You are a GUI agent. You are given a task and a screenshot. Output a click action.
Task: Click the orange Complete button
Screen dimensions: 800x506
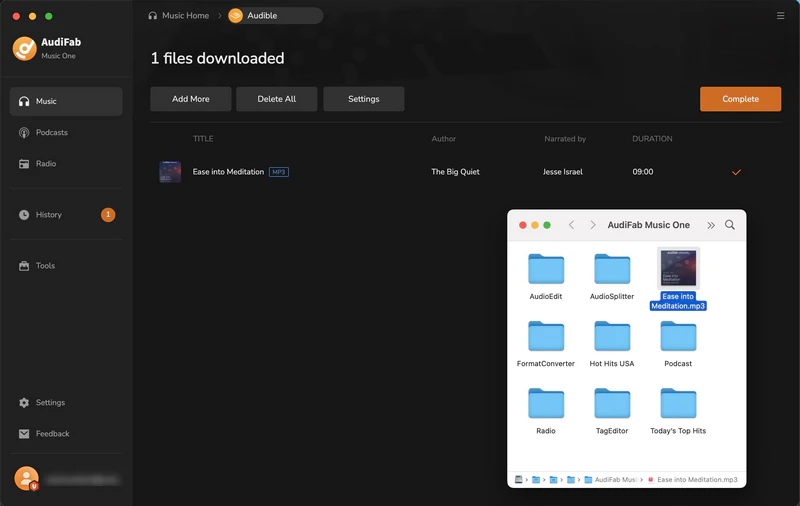[x=740, y=99]
